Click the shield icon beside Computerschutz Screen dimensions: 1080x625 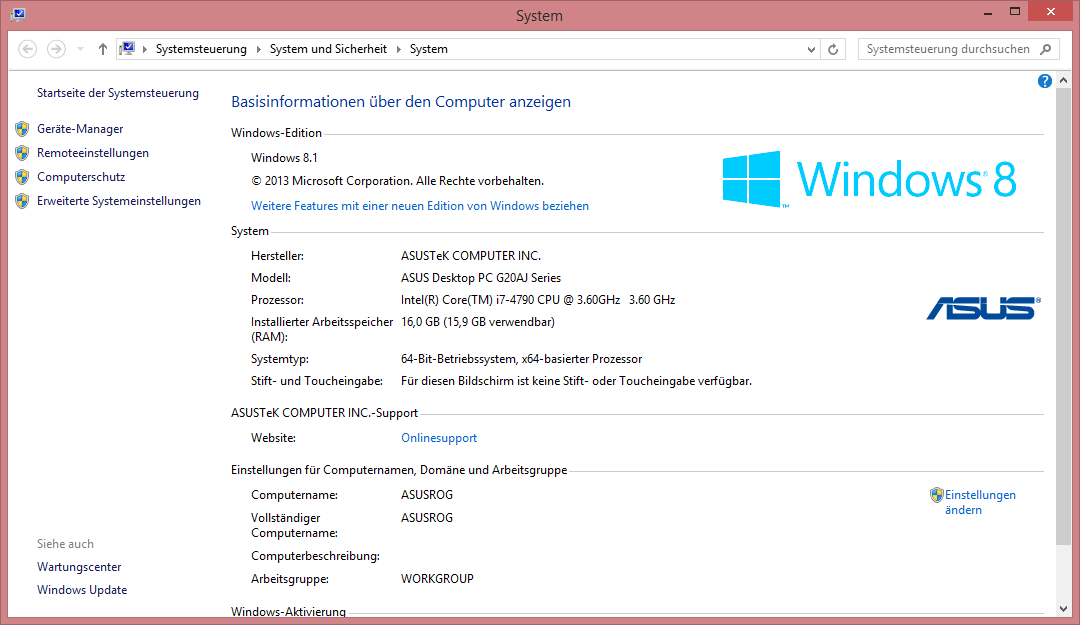(x=22, y=177)
